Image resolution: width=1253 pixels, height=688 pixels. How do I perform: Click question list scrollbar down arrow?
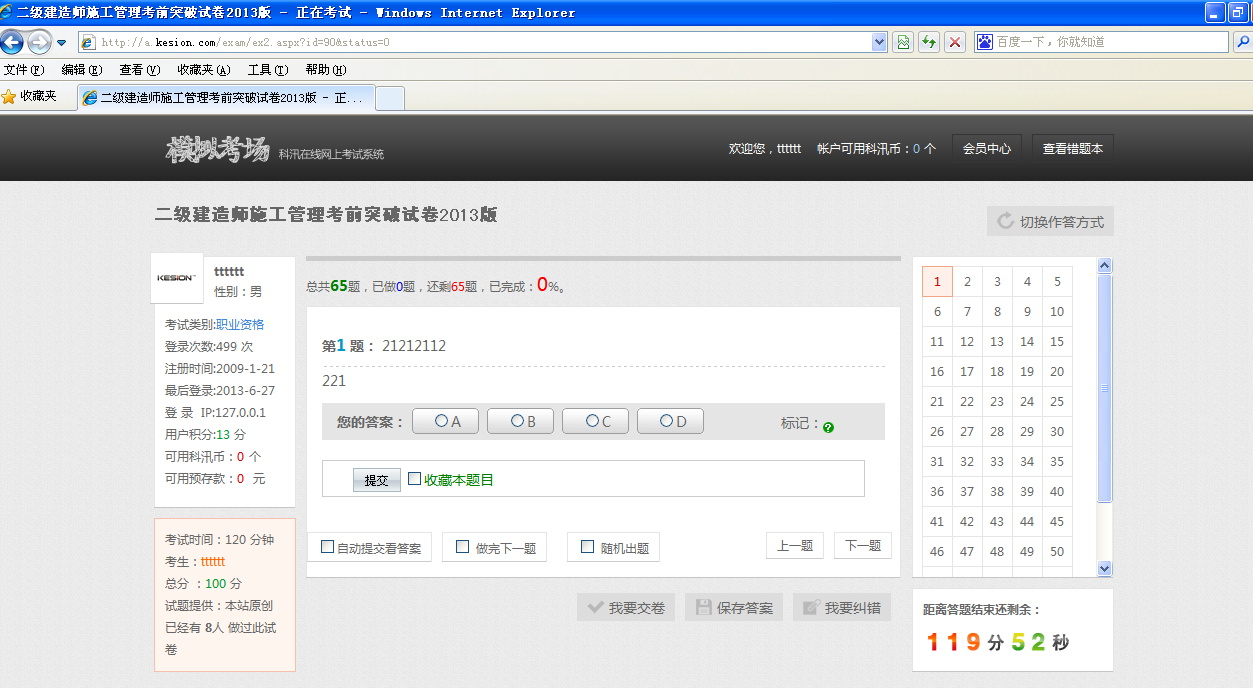coord(1105,568)
